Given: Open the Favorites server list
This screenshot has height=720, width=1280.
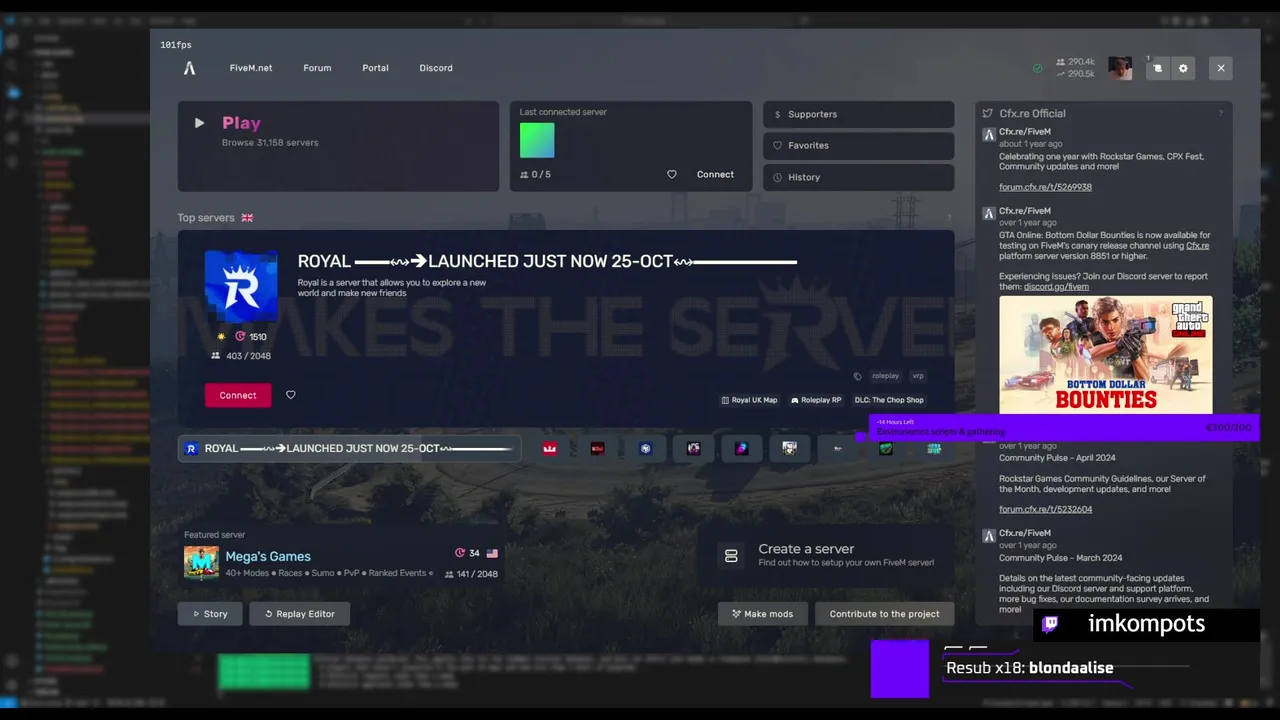Looking at the screenshot, I should click(x=858, y=145).
